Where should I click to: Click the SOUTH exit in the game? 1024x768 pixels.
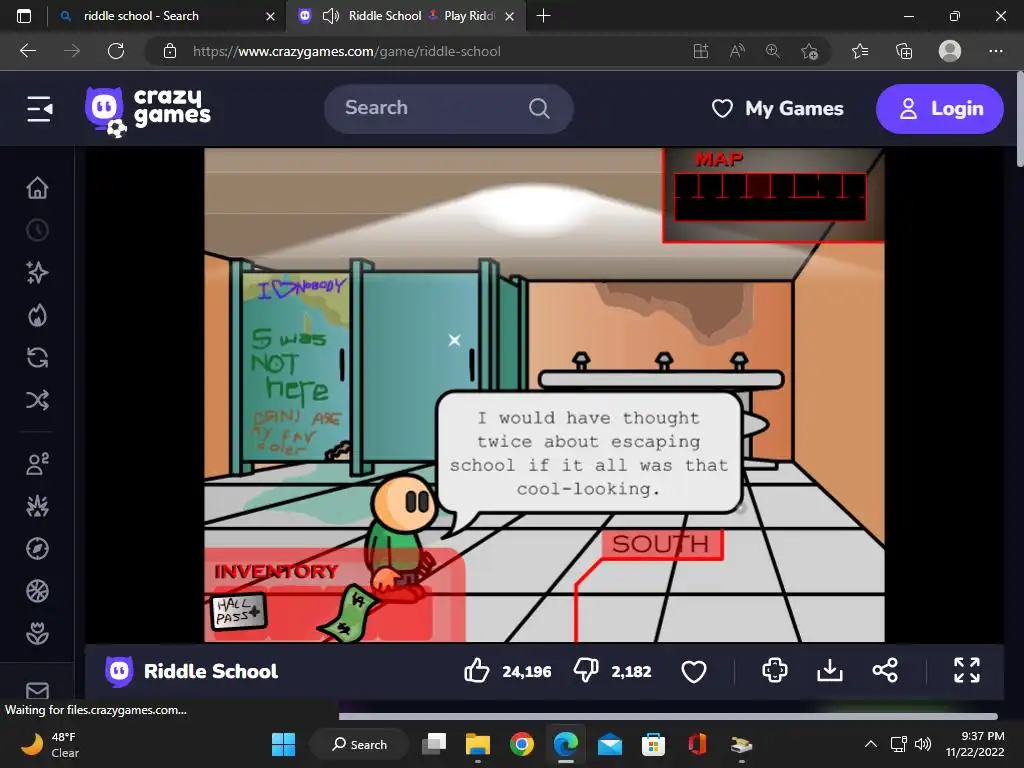[661, 544]
